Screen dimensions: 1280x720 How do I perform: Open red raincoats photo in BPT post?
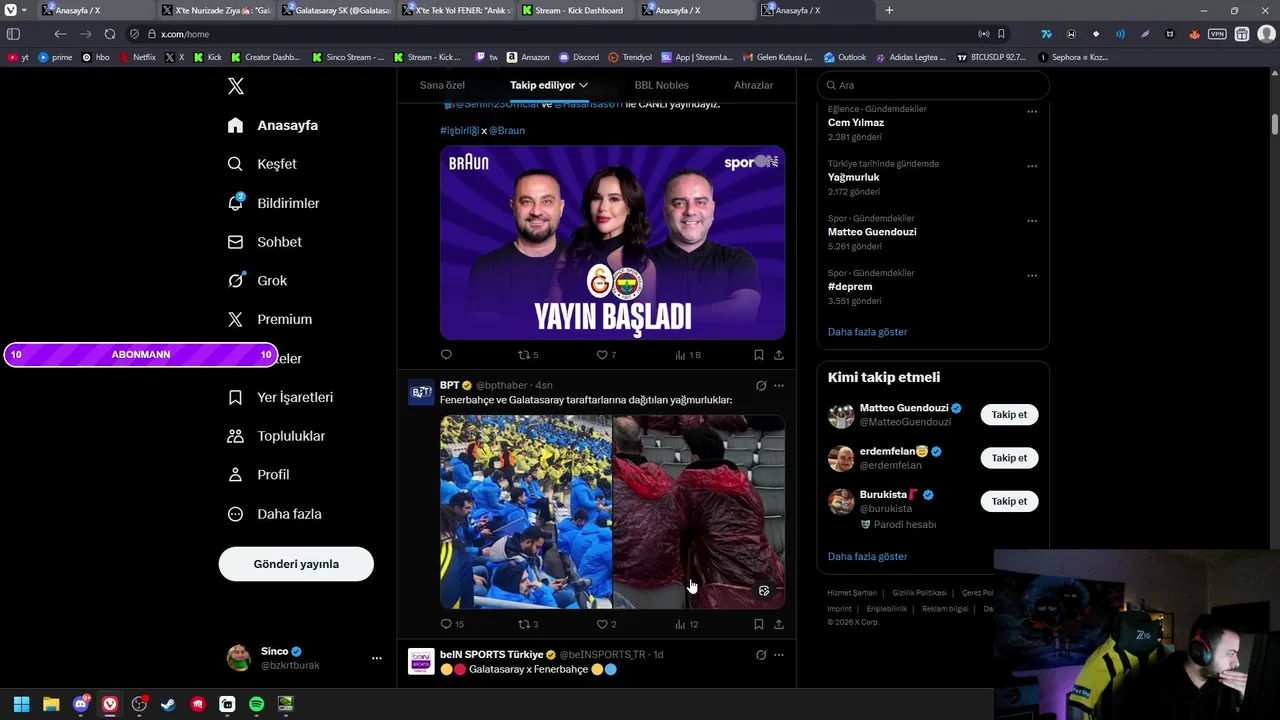699,512
